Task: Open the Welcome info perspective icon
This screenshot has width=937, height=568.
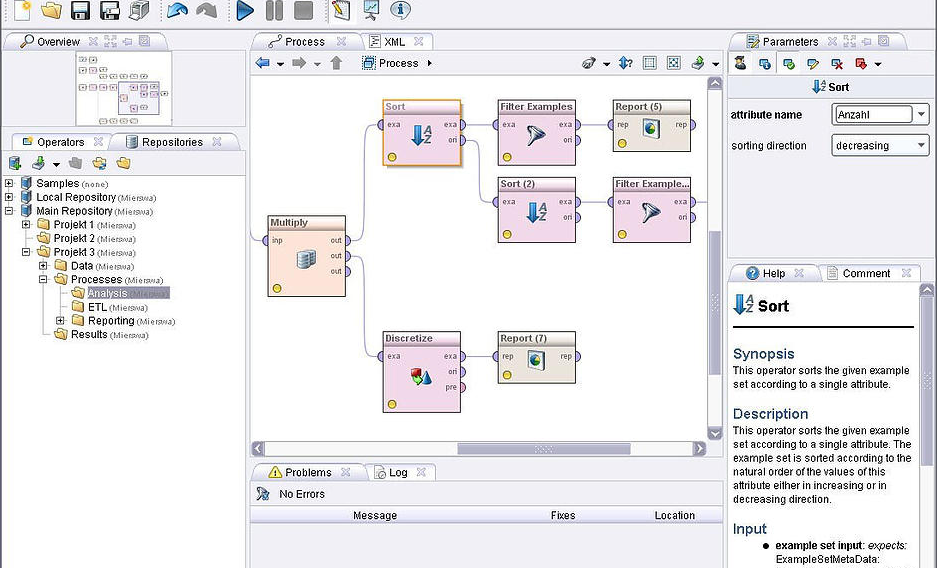Action: (x=400, y=10)
